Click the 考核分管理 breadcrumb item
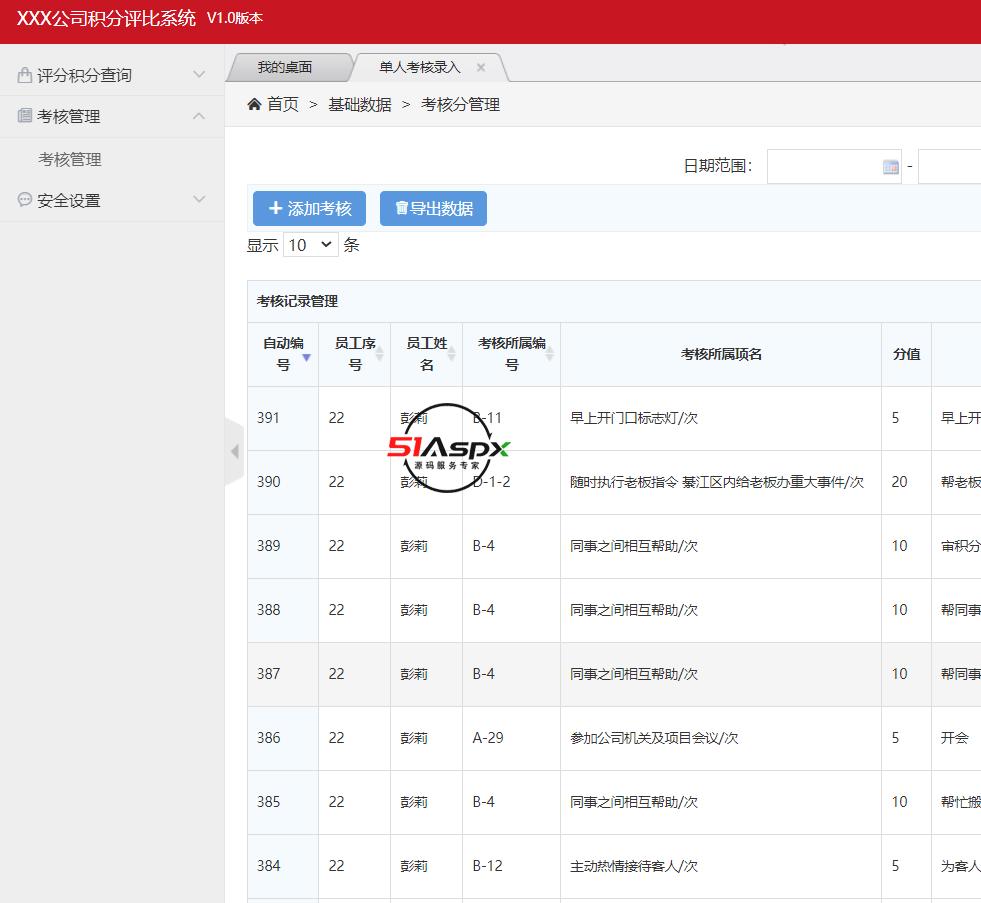 coord(460,105)
